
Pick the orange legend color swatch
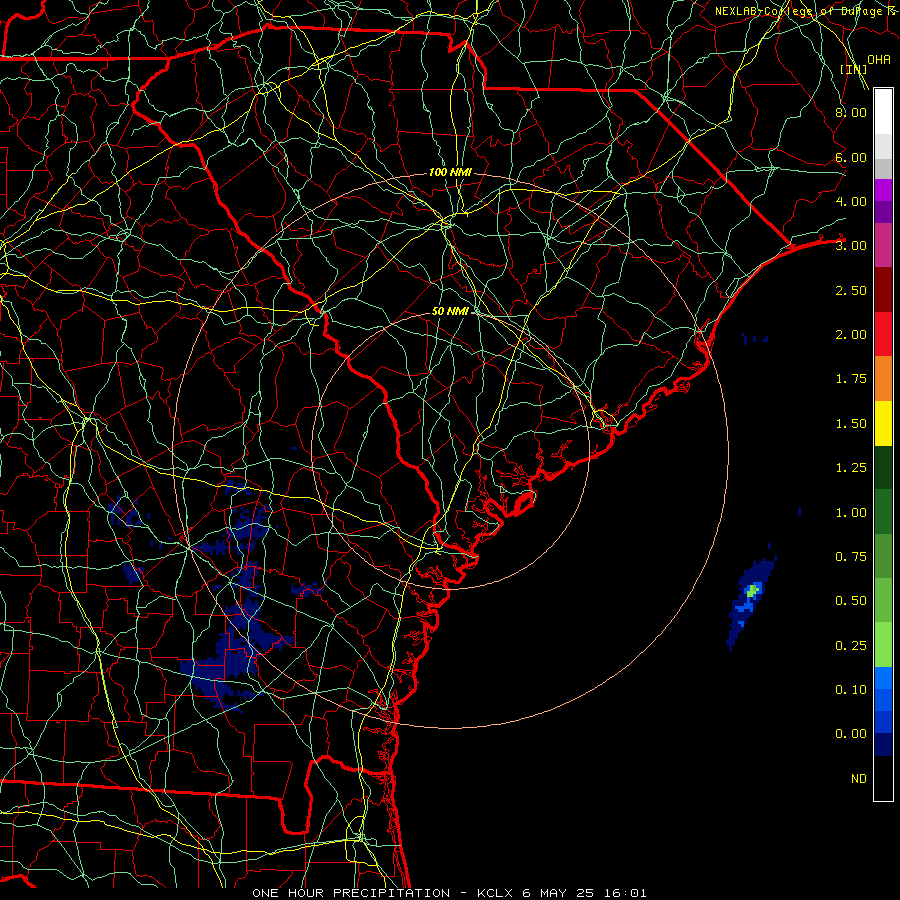883,379
